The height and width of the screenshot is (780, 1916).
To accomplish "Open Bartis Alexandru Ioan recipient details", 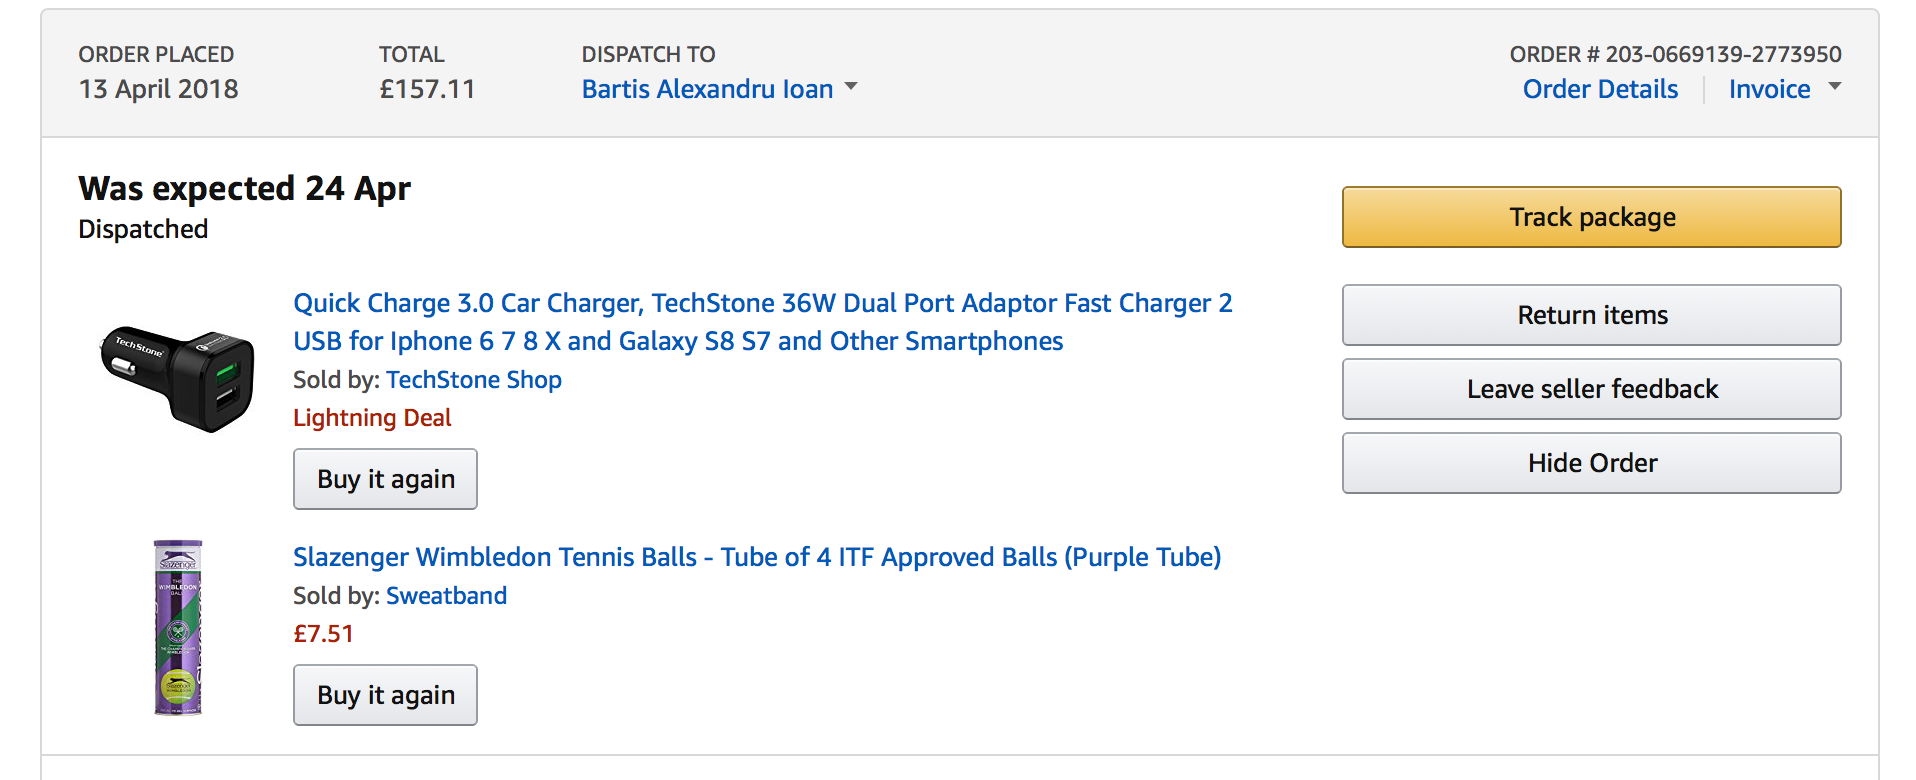I will 707,89.
